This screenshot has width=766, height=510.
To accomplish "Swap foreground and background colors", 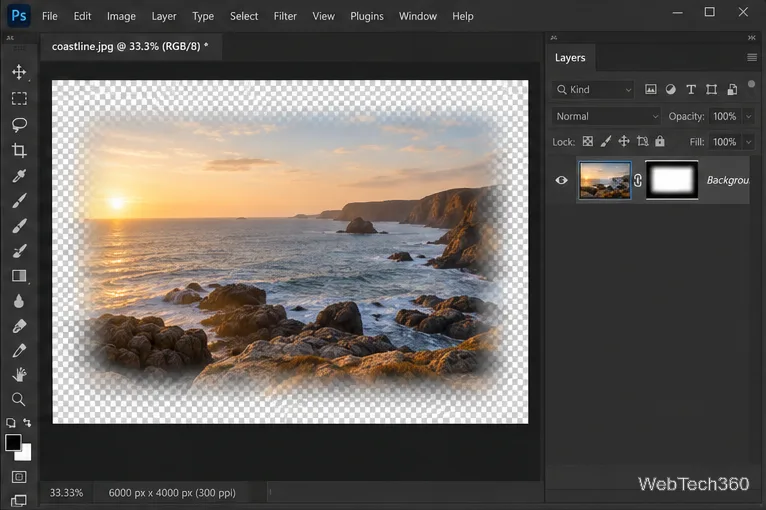I will [x=27, y=423].
